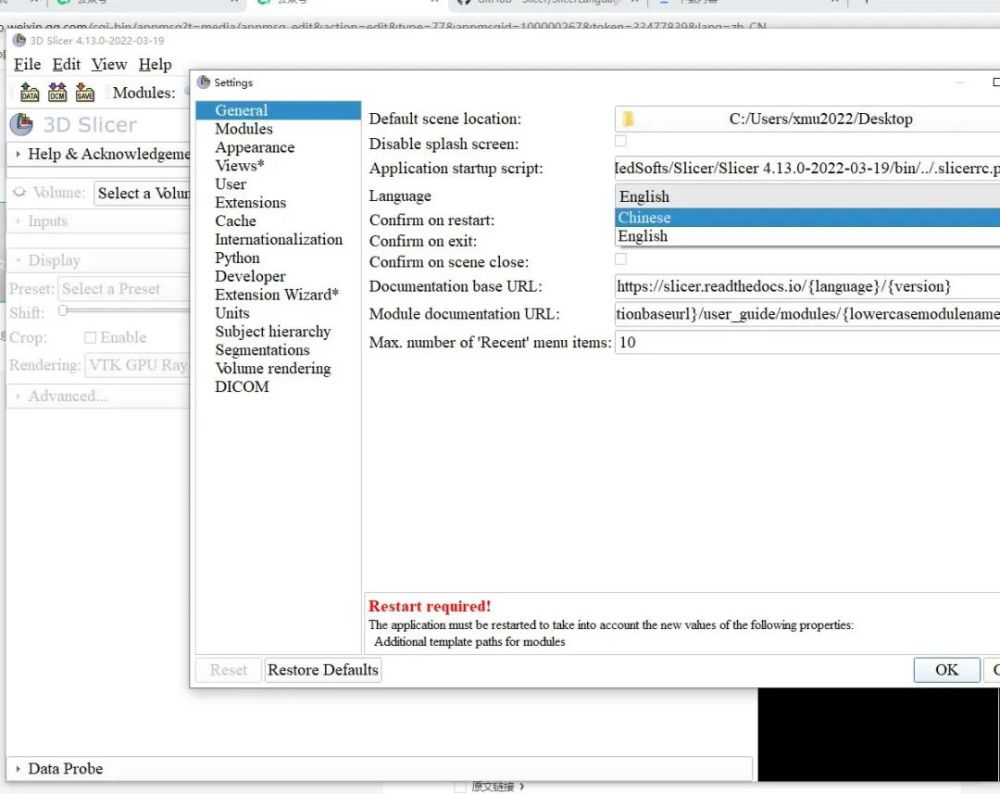This screenshot has height=794, width=1000.
Task: Click the Volume node icon beside Volume label
Action: tap(20, 192)
